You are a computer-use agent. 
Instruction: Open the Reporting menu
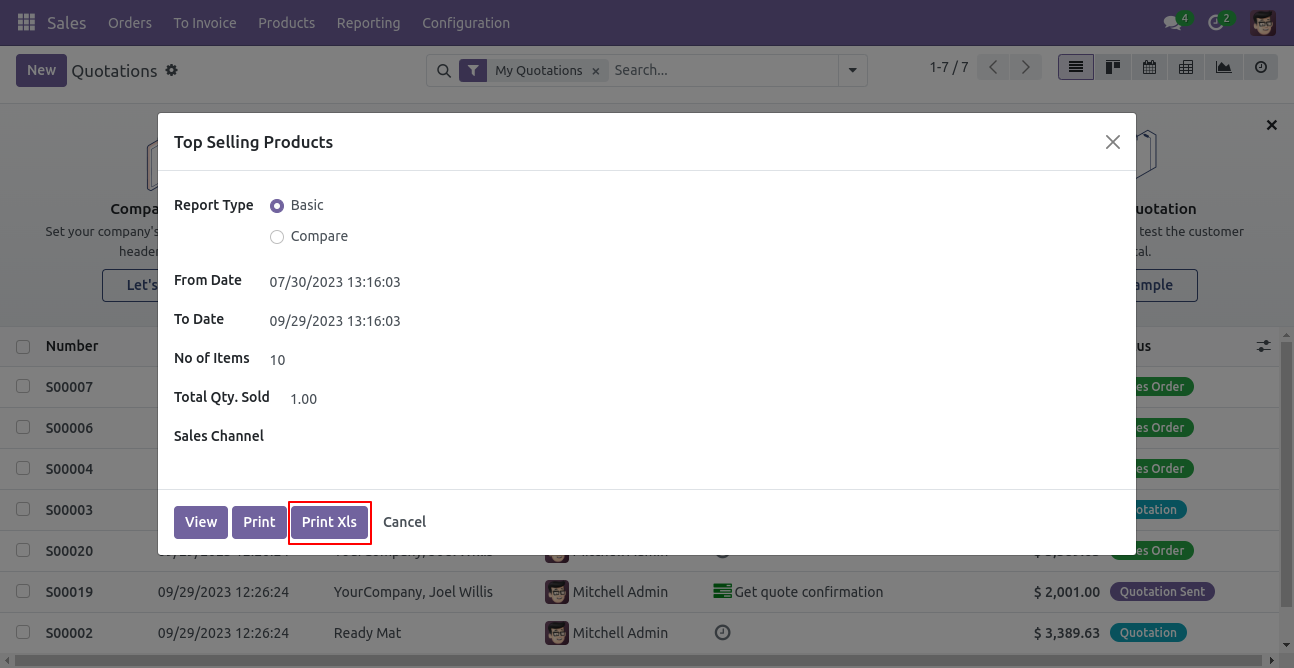(x=368, y=22)
